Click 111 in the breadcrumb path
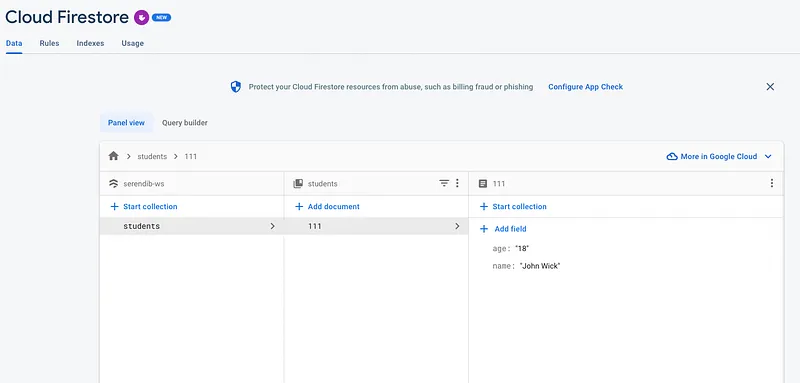This screenshot has width=800, height=383. (x=191, y=157)
